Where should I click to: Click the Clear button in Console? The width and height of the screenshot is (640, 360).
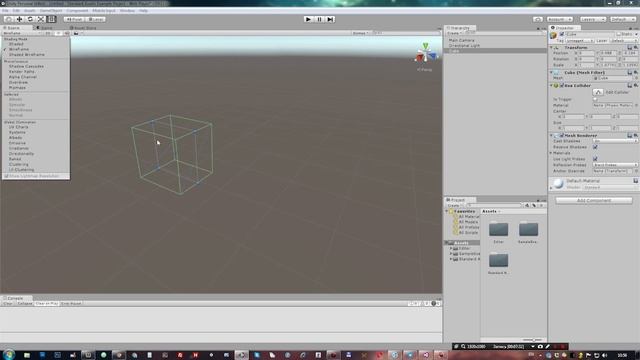(x=8, y=304)
